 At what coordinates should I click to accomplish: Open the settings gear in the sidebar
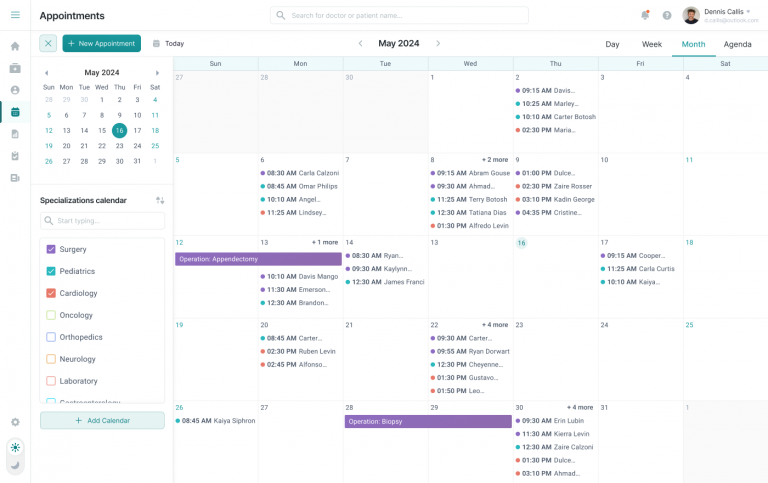click(15, 422)
